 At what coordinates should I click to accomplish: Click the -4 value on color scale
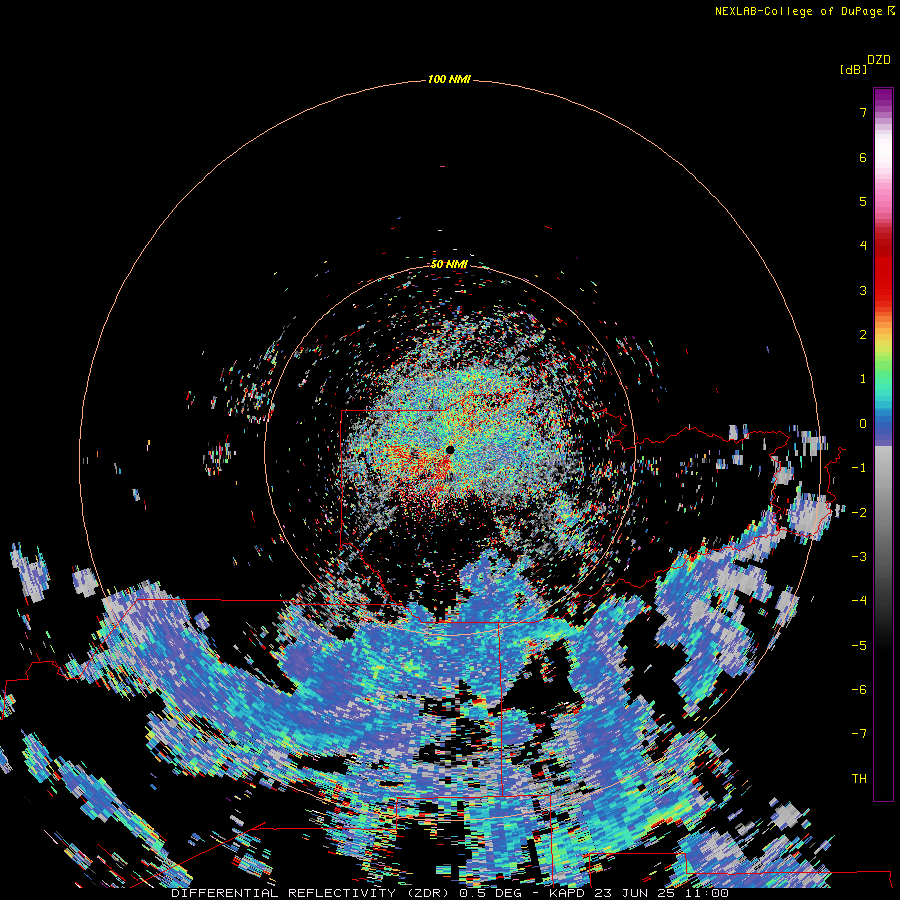[859, 601]
